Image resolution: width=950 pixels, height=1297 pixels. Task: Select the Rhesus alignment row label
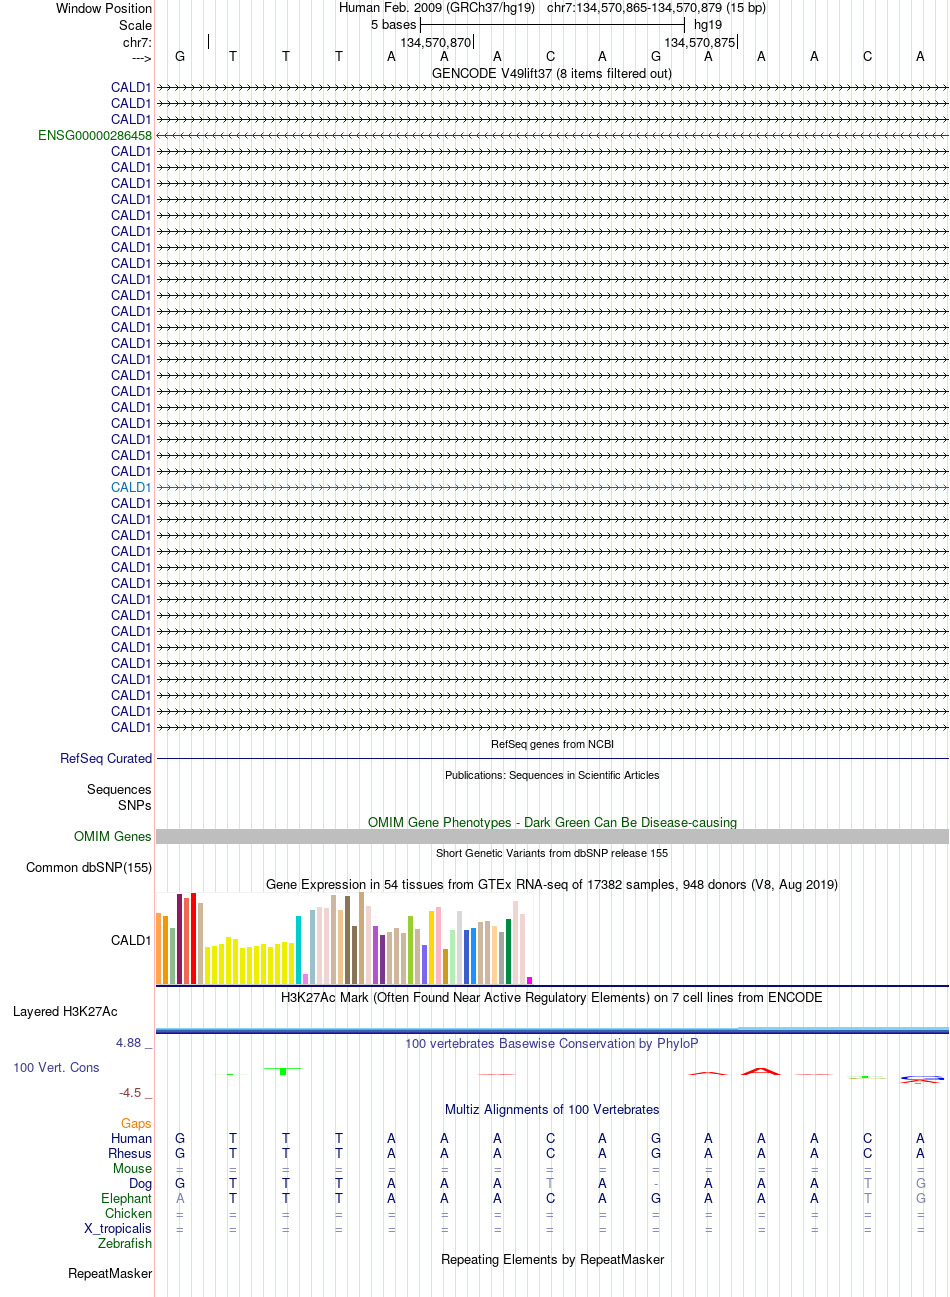pos(130,1154)
